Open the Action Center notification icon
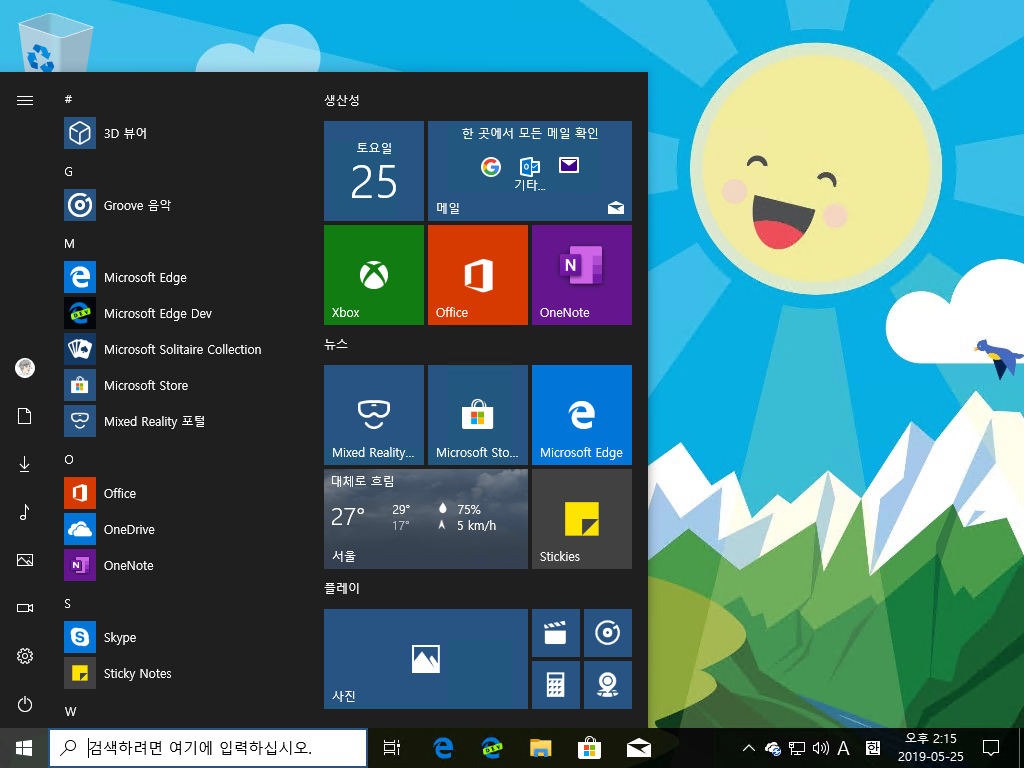1024x768 pixels. click(x=991, y=748)
